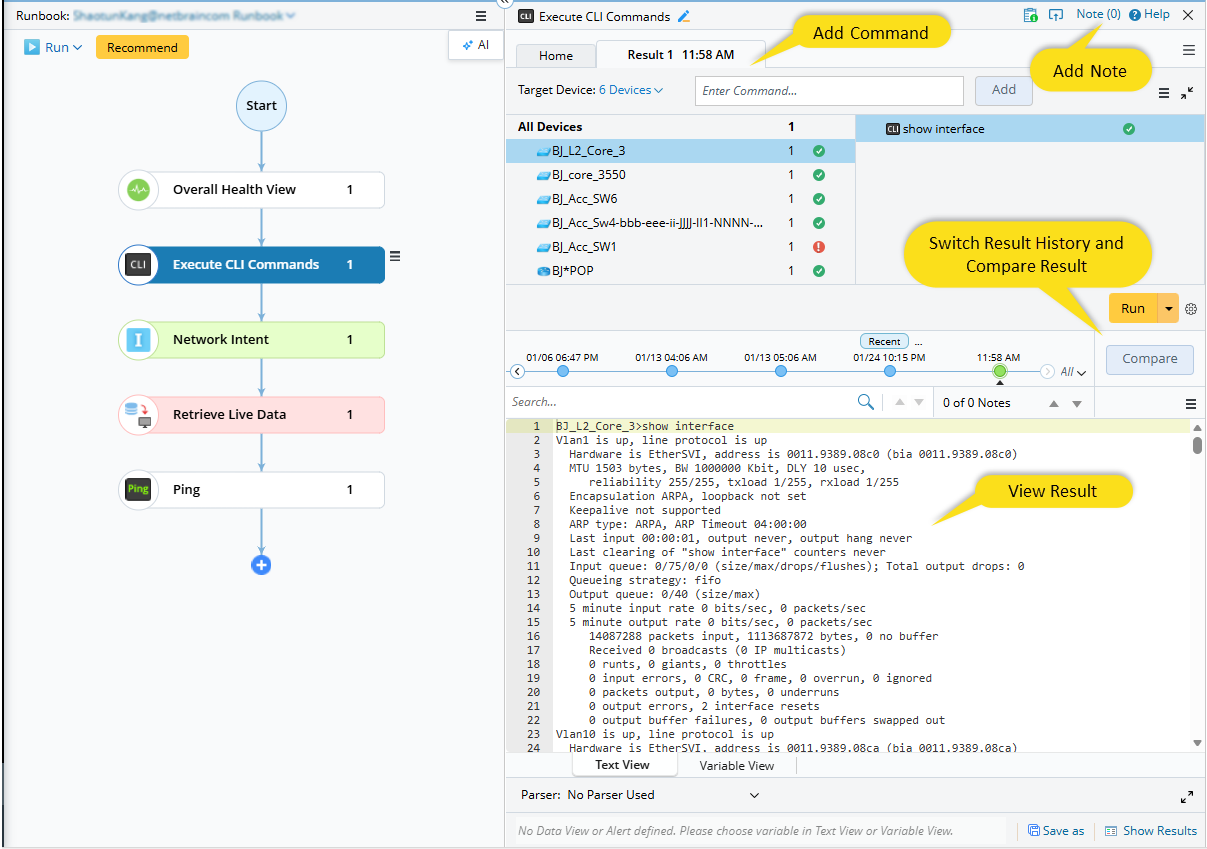Open the All timeline filter dropdown
This screenshot has height=849, width=1207.
click(x=1073, y=372)
